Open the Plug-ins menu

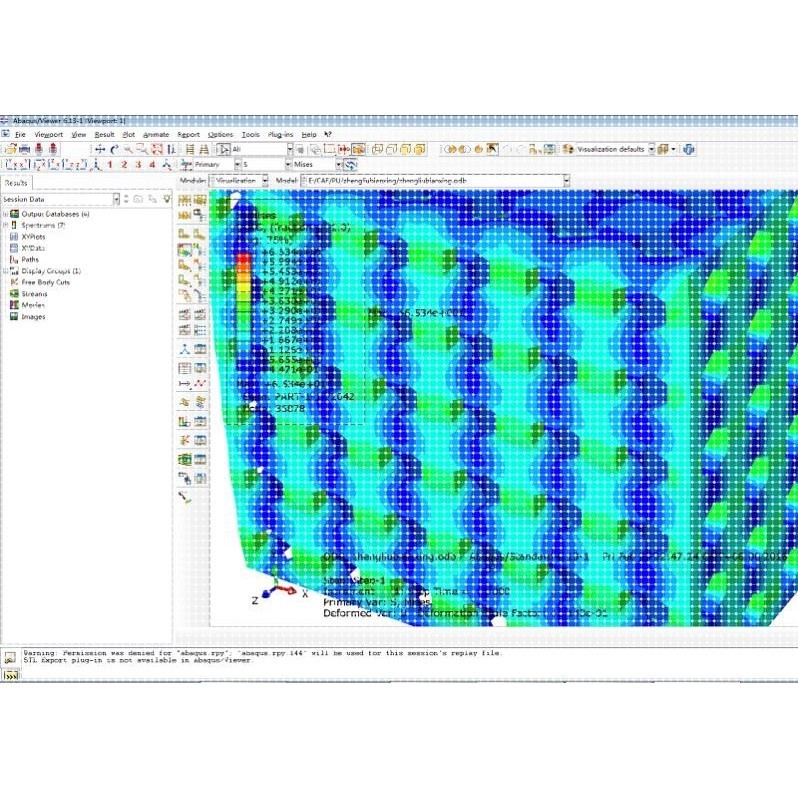pyautogui.click(x=280, y=134)
